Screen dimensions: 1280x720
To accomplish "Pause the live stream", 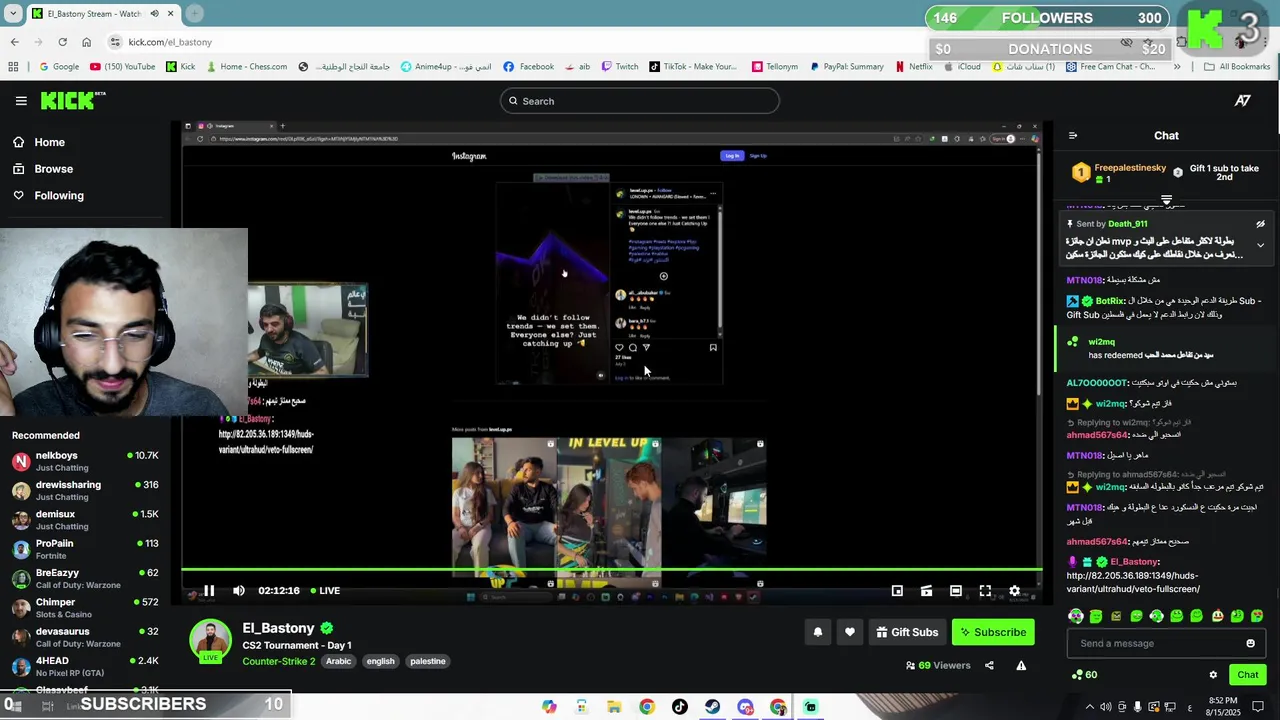I will click(209, 591).
